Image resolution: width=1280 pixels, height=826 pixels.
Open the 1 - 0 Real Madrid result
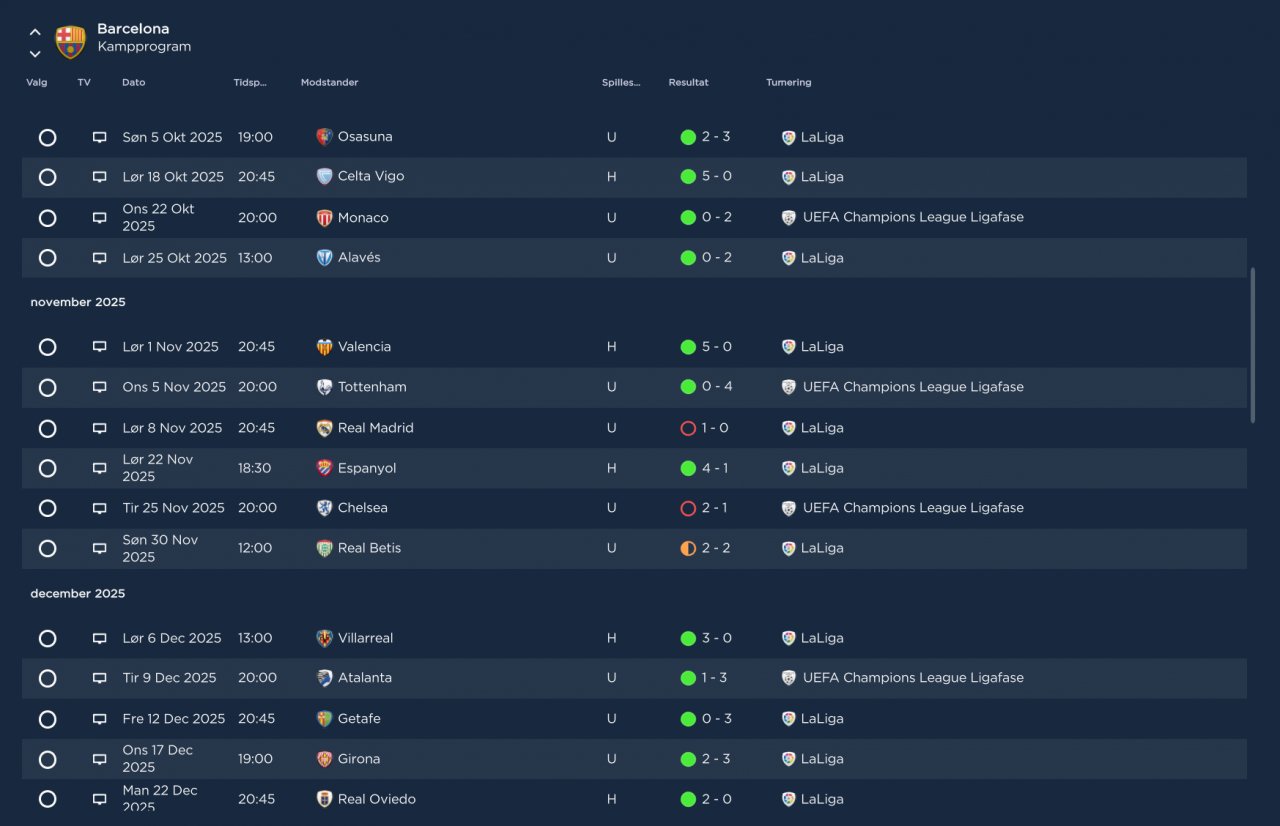[715, 428]
